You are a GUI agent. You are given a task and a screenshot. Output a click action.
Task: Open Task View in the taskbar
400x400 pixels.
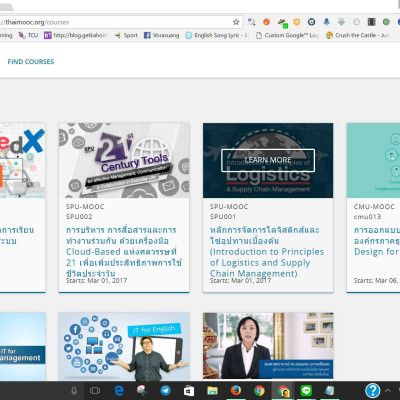coord(95,390)
